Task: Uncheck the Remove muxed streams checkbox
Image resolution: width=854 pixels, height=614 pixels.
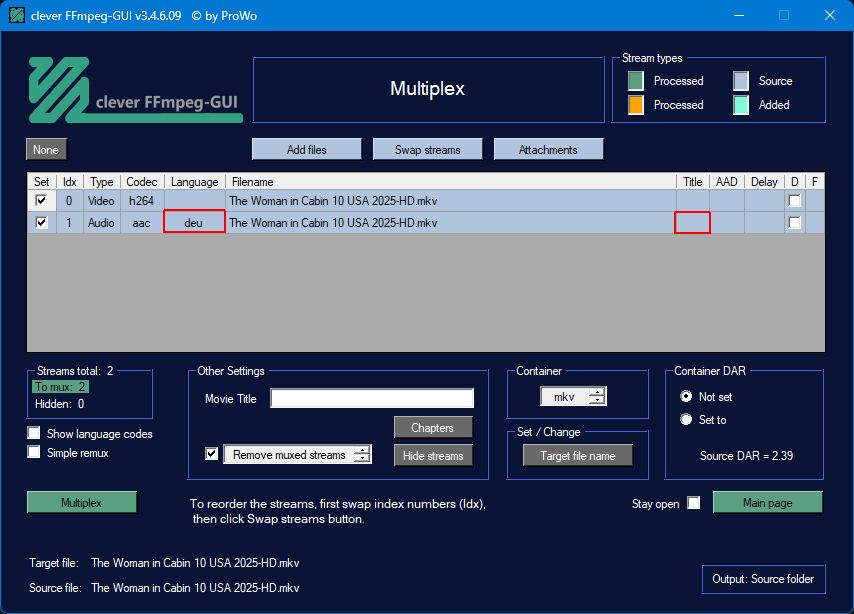Action: 211,453
